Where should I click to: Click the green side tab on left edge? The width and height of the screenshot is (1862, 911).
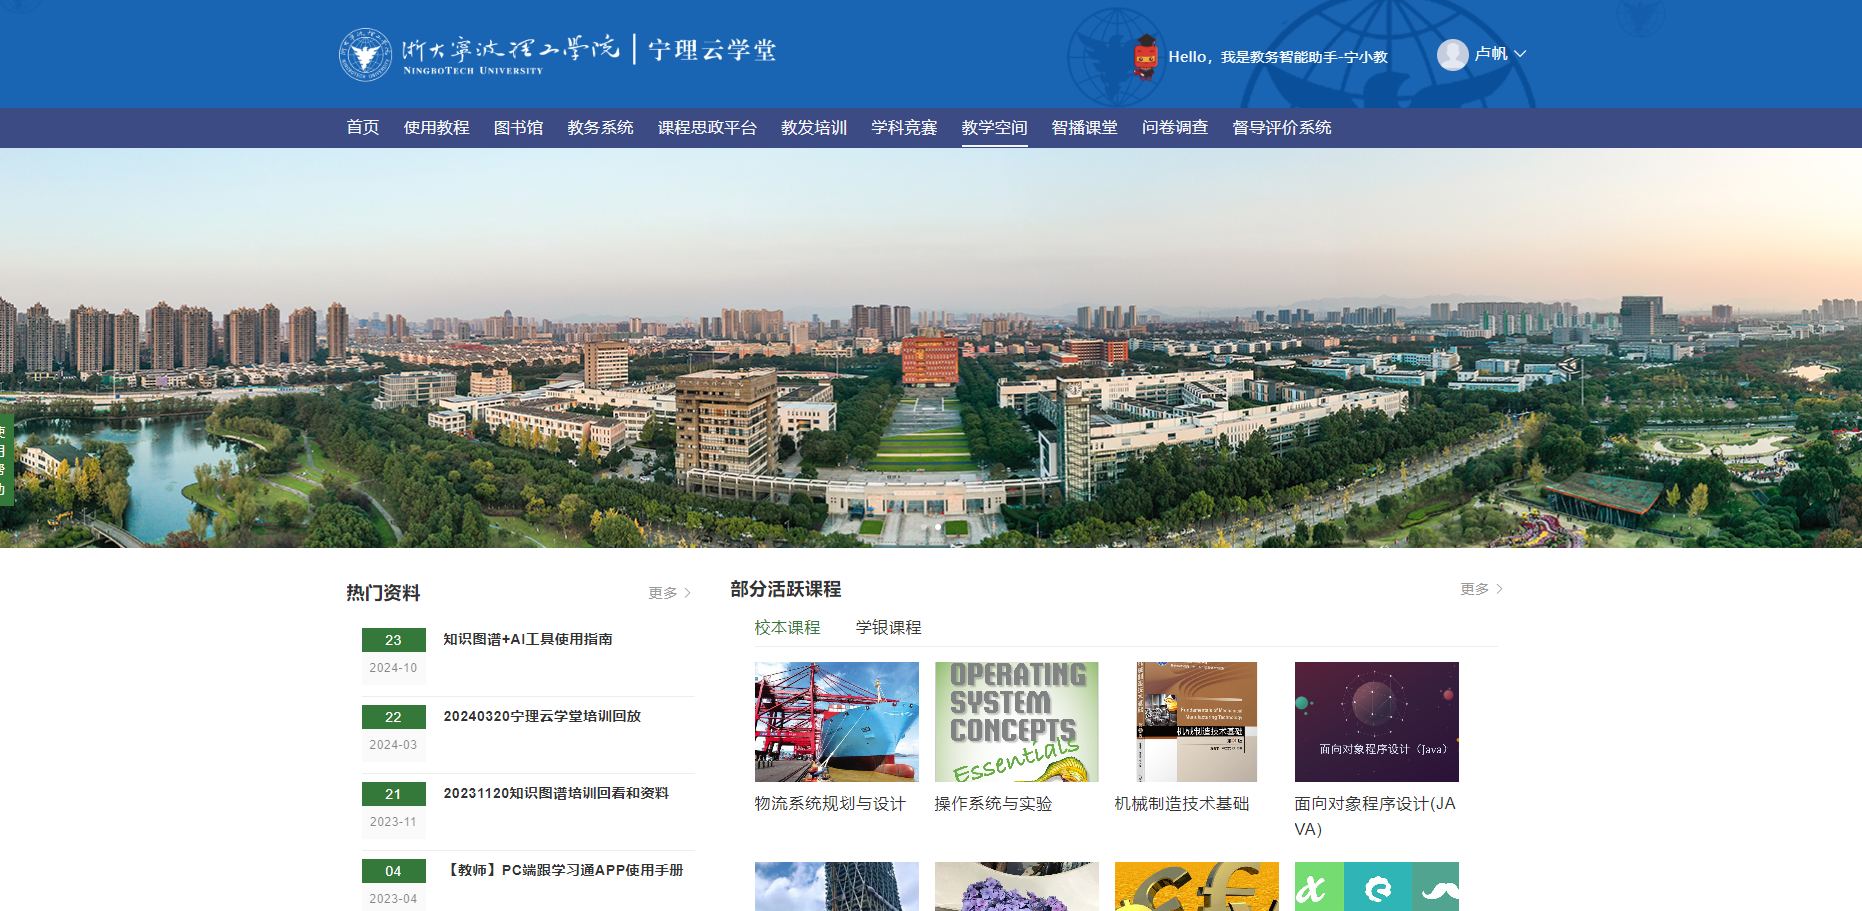pos(5,460)
